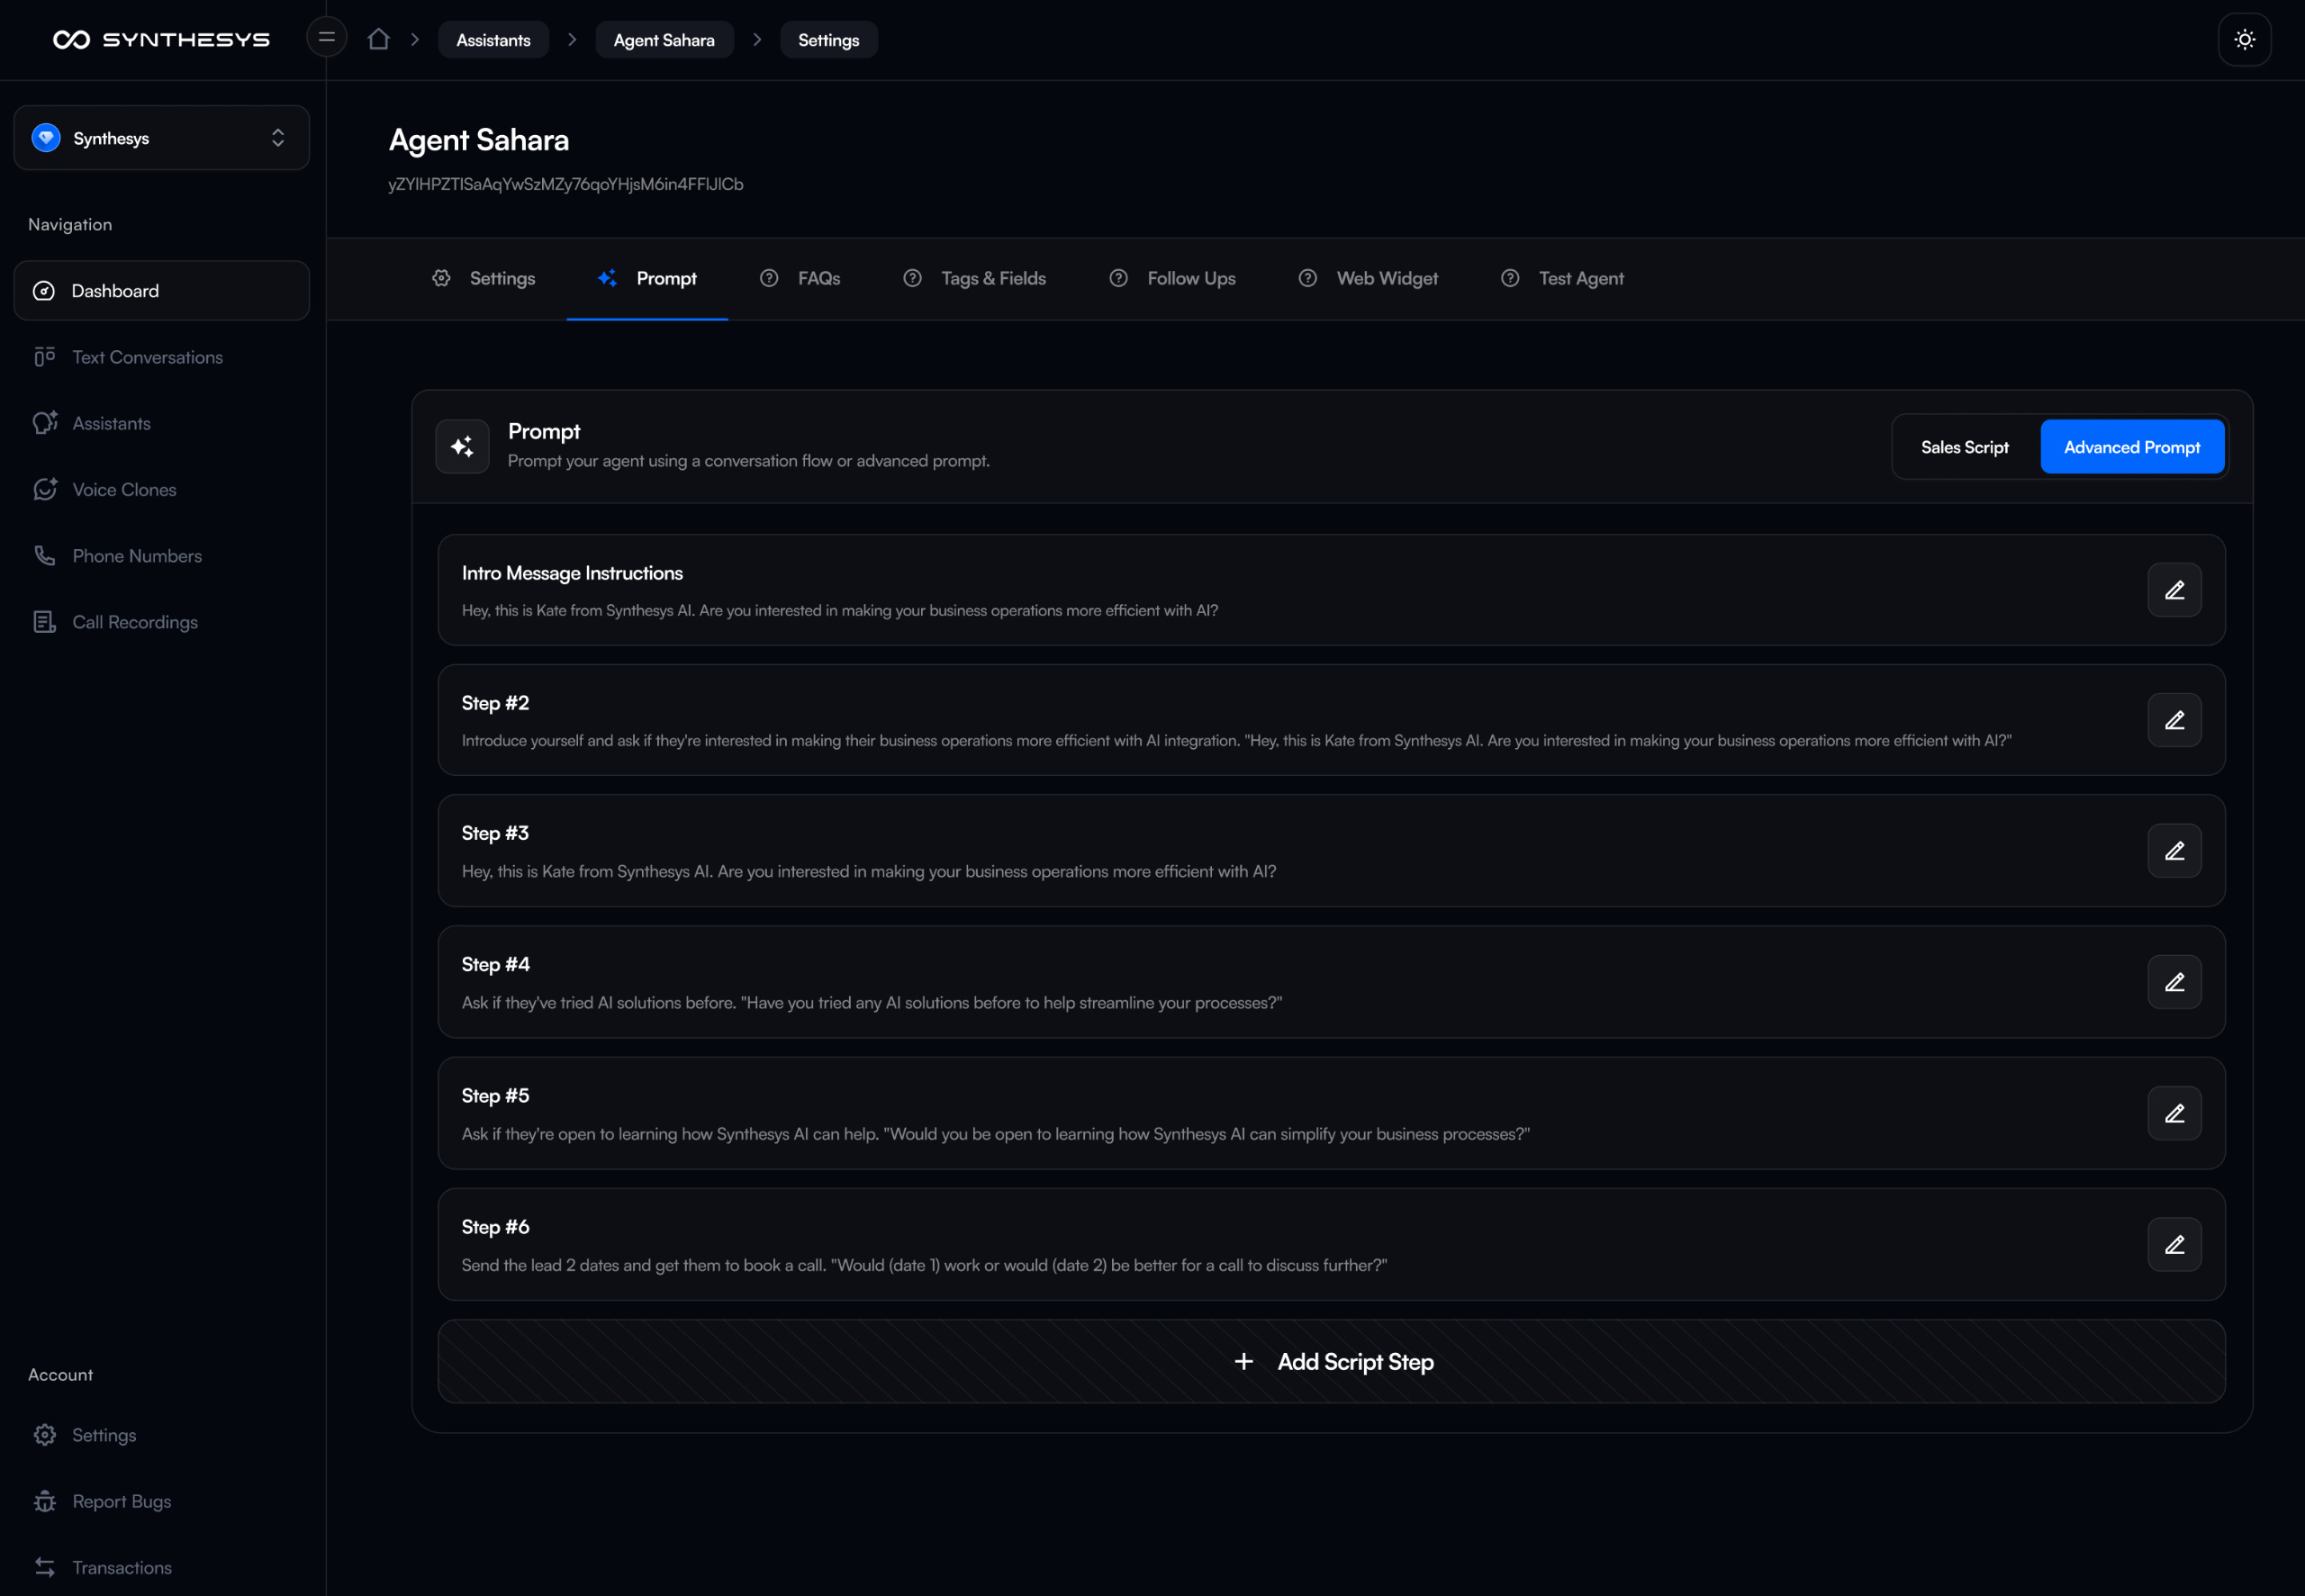
Task: Click the Agent Sahara page title
Action: point(479,140)
